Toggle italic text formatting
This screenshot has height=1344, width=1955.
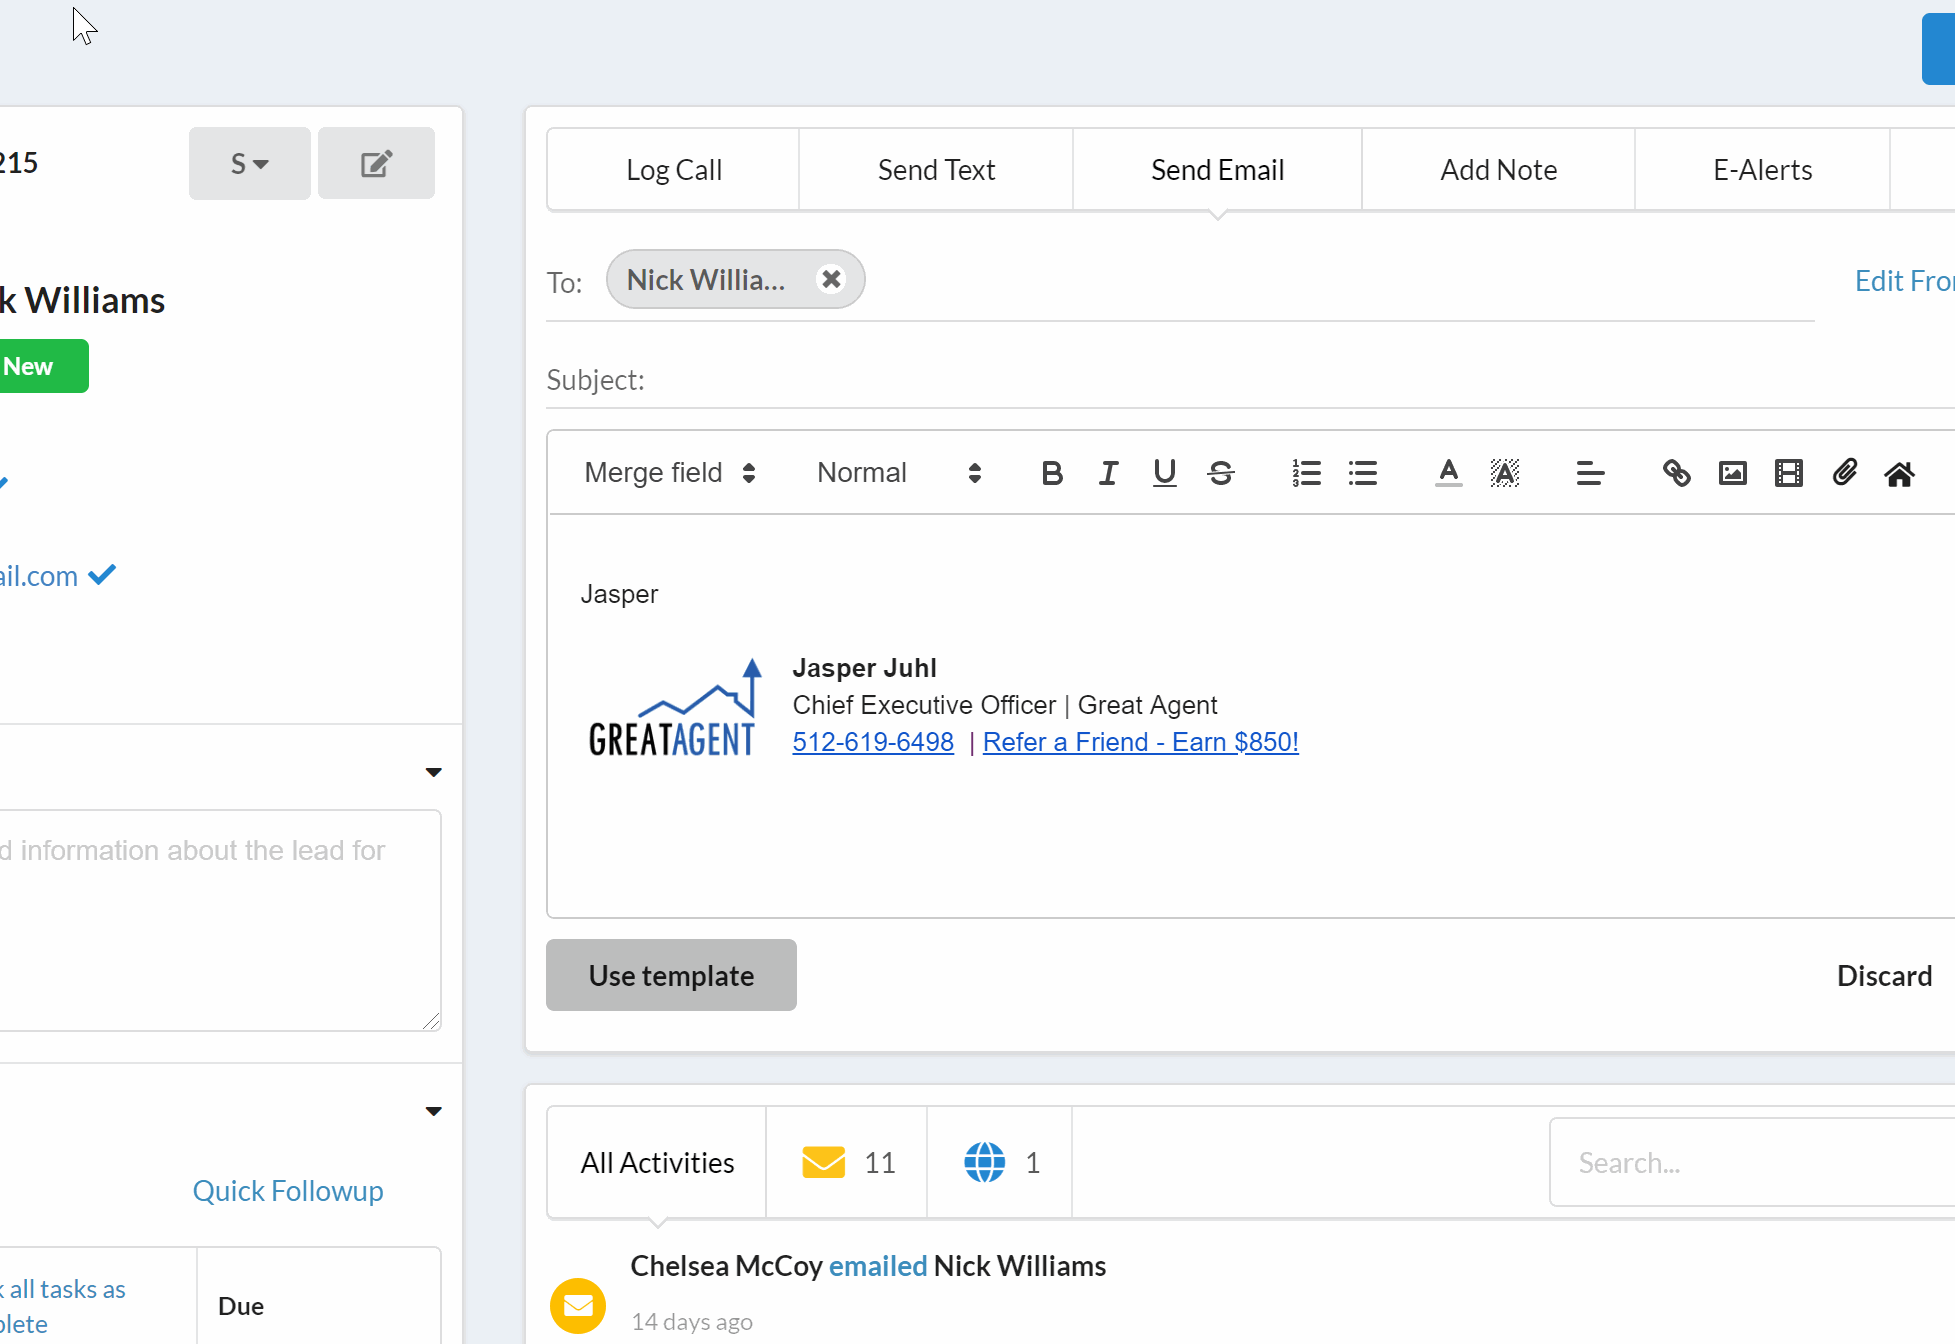tap(1108, 473)
